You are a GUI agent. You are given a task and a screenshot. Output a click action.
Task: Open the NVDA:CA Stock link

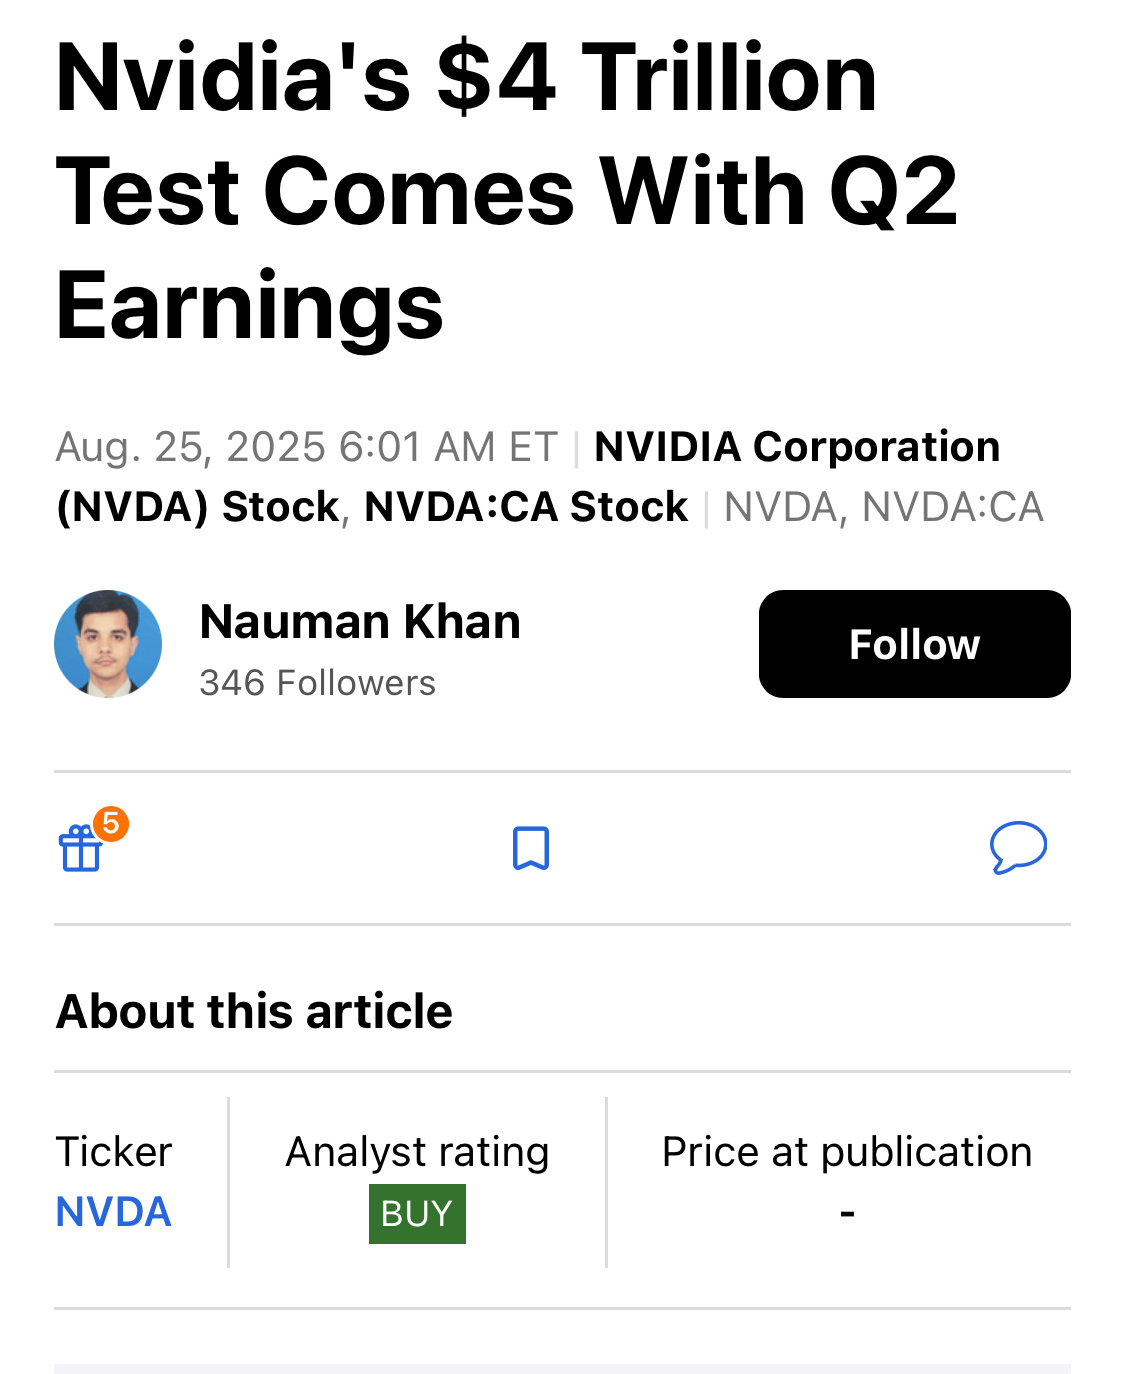pos(526,507)
